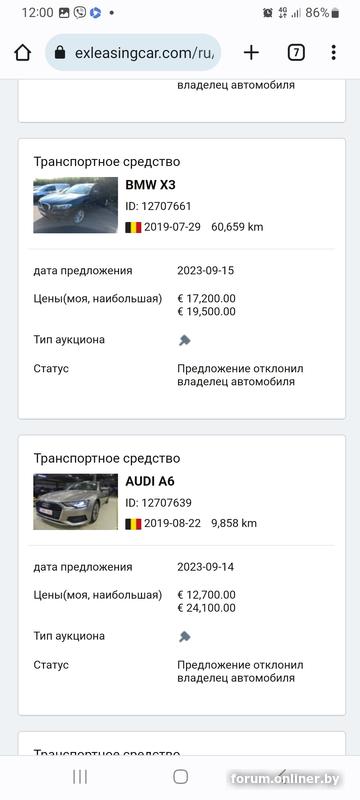Tap the auction hammer icon for BMW X3
This screenshot has width=360, height=800.
pos(185,340)
